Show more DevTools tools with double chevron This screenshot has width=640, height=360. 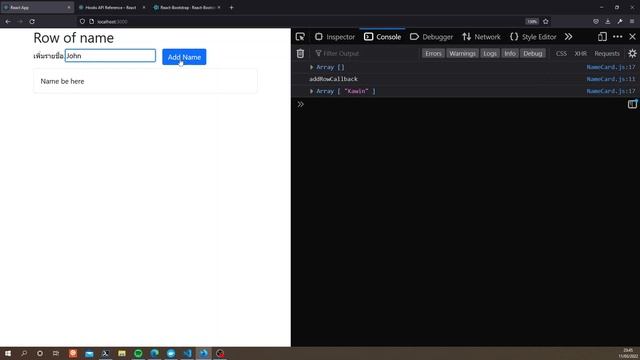[x=568, y=37]
